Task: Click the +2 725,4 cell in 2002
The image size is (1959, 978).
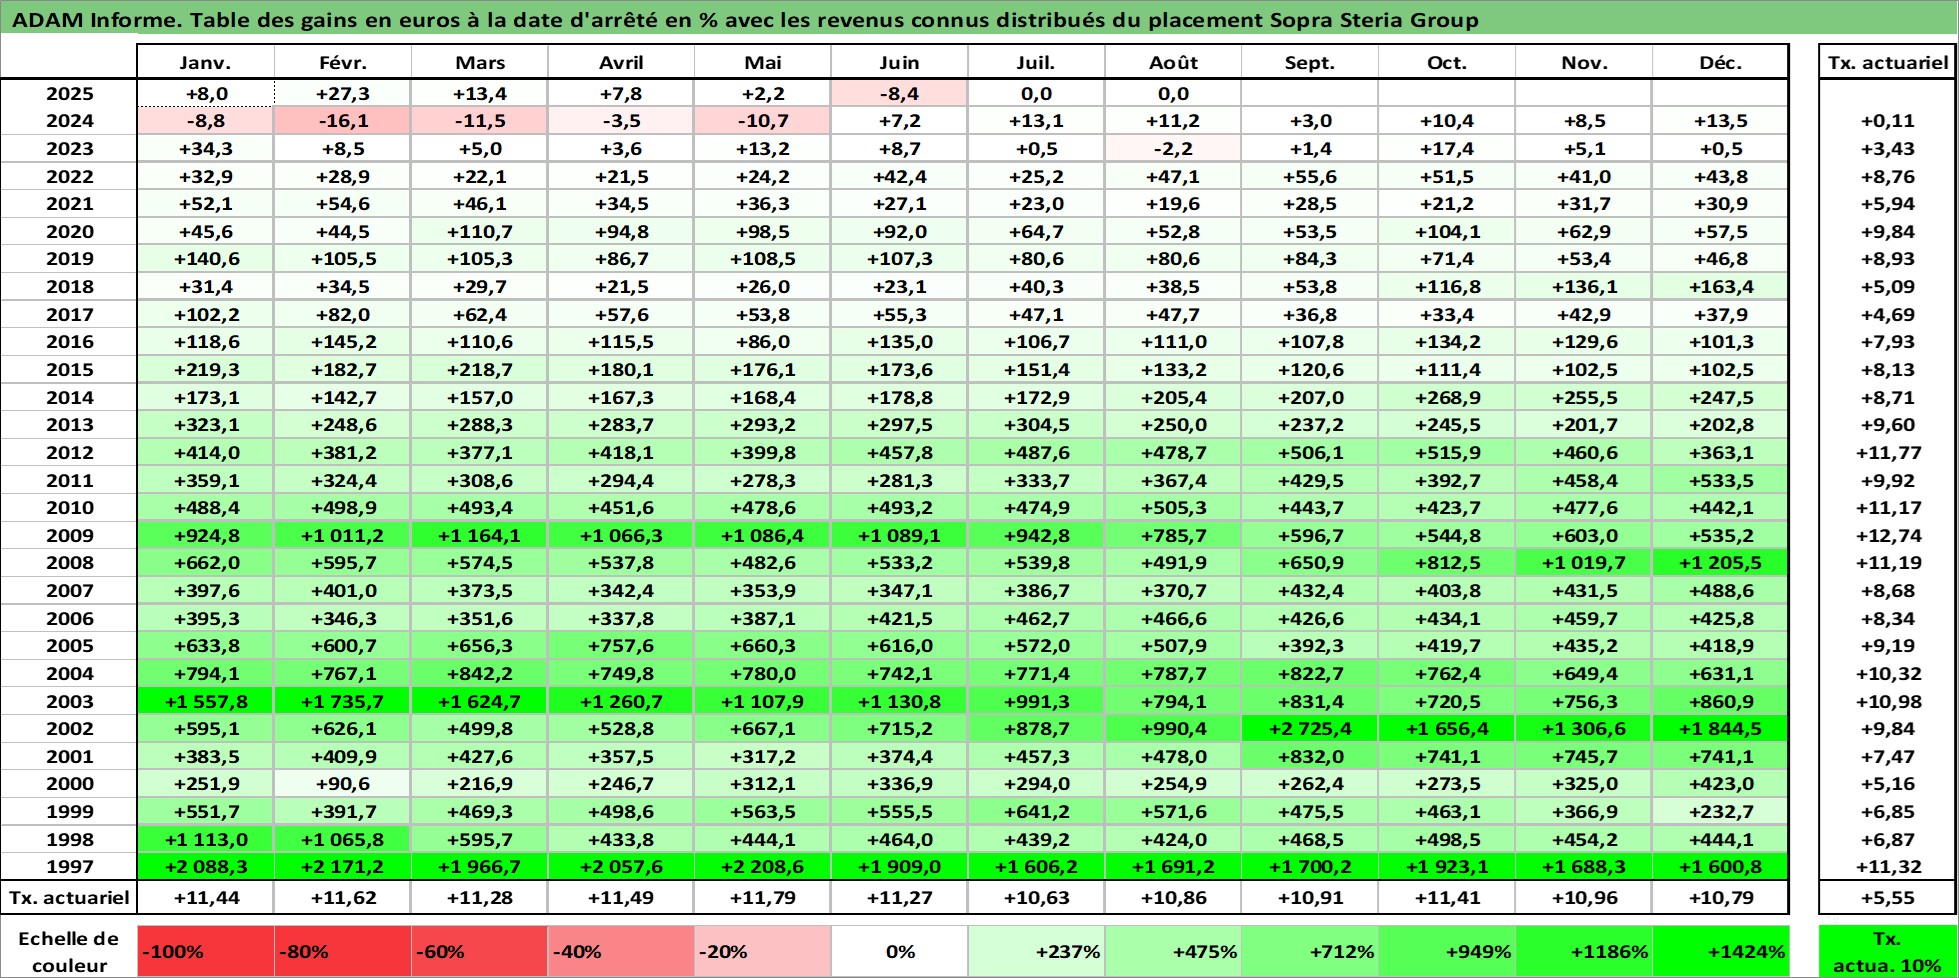Action: [x=1310, y=729]
